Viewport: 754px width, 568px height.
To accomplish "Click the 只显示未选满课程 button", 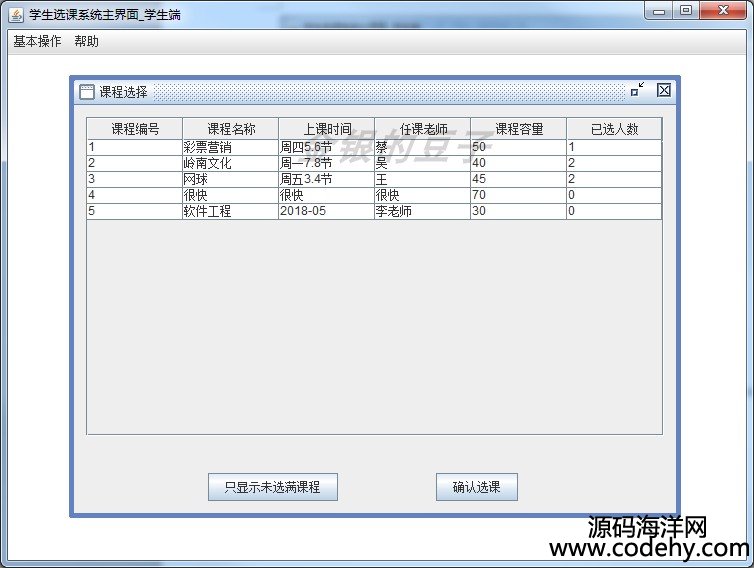I will click(x=273, y=487).
